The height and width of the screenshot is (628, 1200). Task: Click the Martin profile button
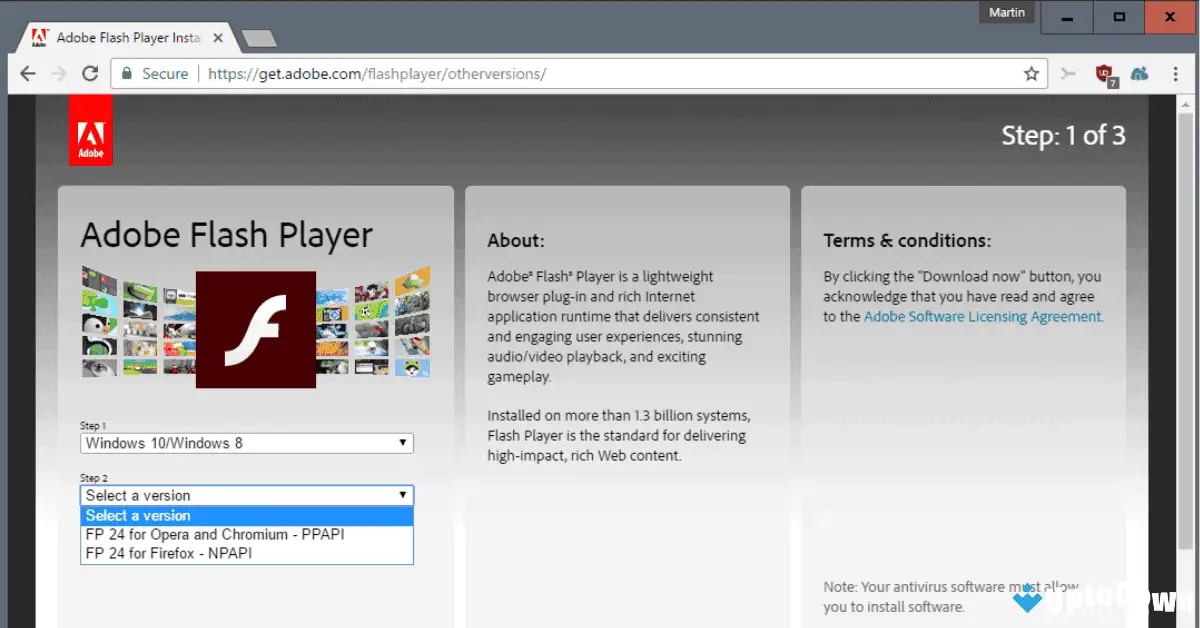tap(1006, 12)
